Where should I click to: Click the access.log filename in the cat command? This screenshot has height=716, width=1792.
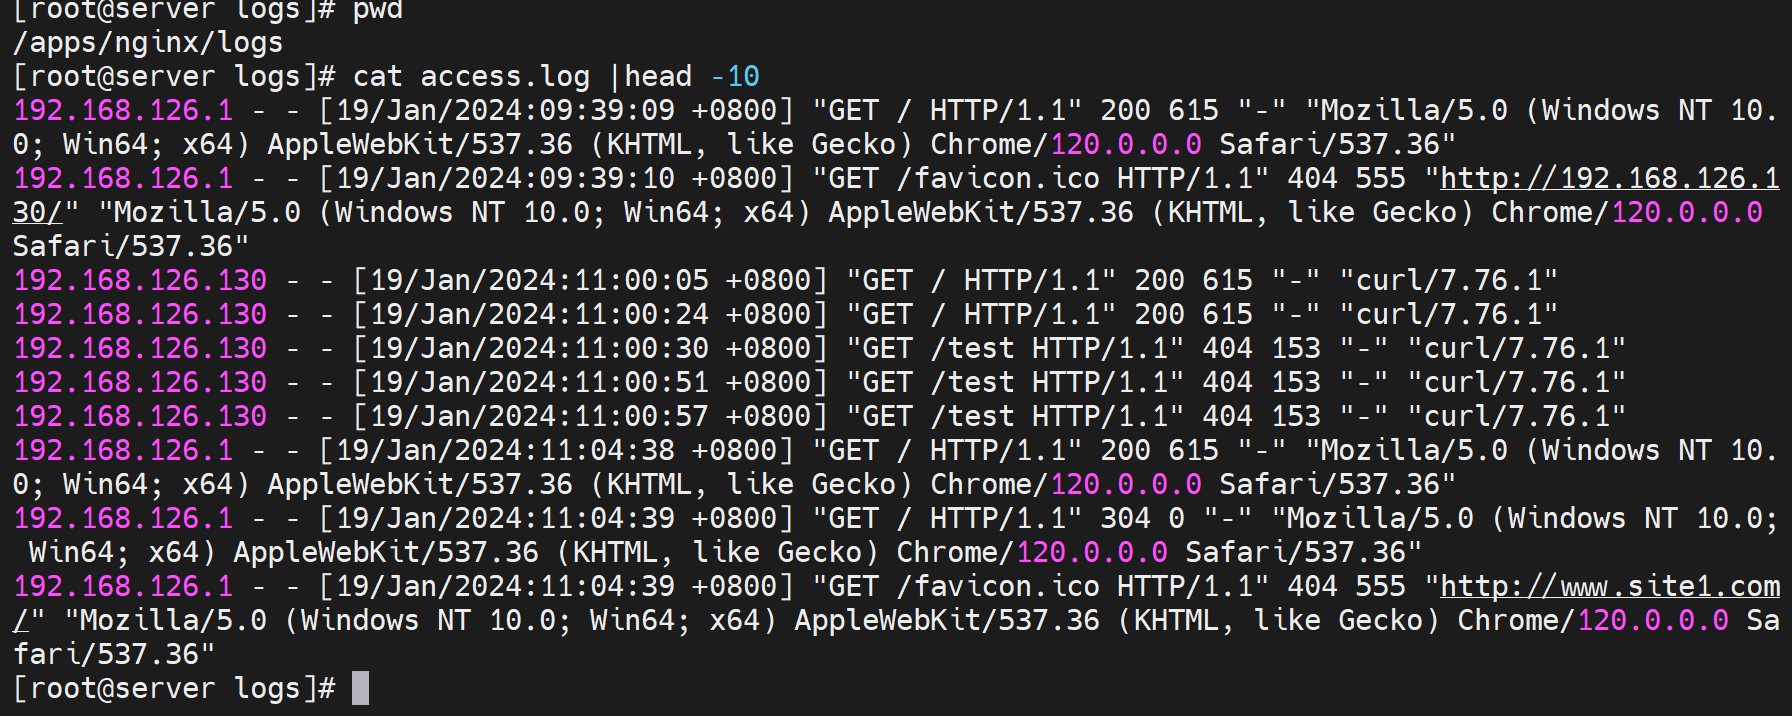pyautogui.click(x=505, y=77)
